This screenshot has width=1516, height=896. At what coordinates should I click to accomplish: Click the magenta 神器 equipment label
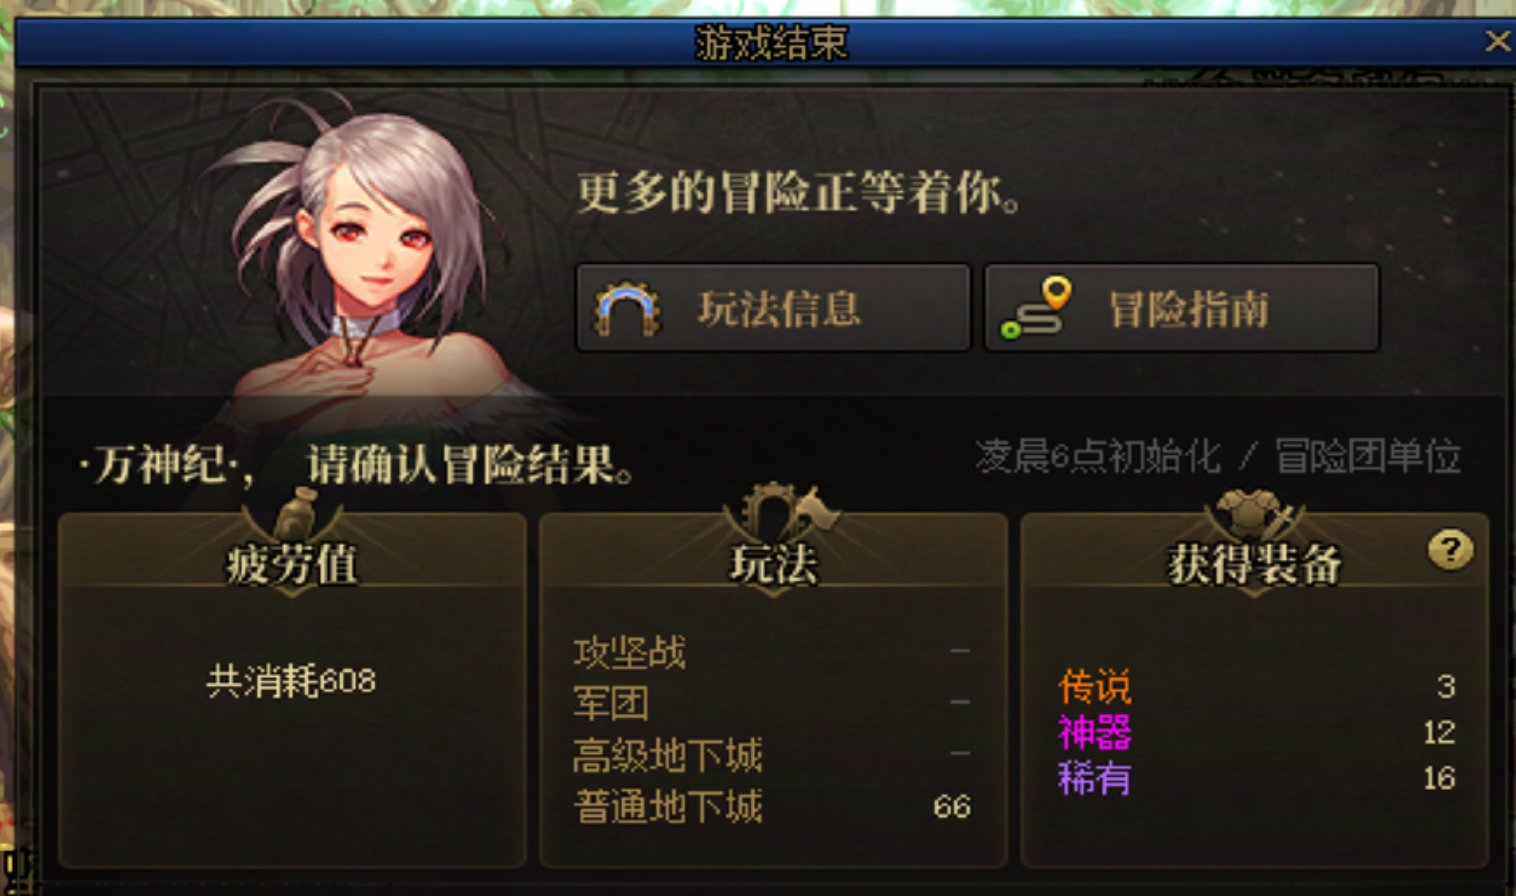pos(1095,732)
